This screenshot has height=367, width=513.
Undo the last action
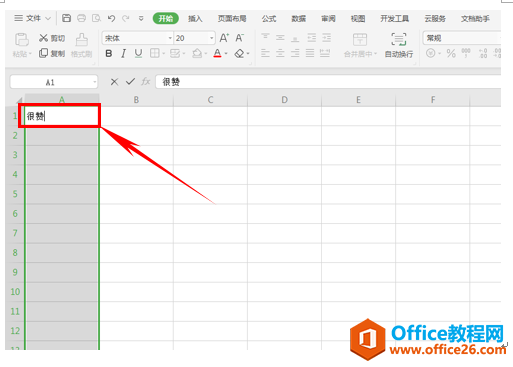111,18
